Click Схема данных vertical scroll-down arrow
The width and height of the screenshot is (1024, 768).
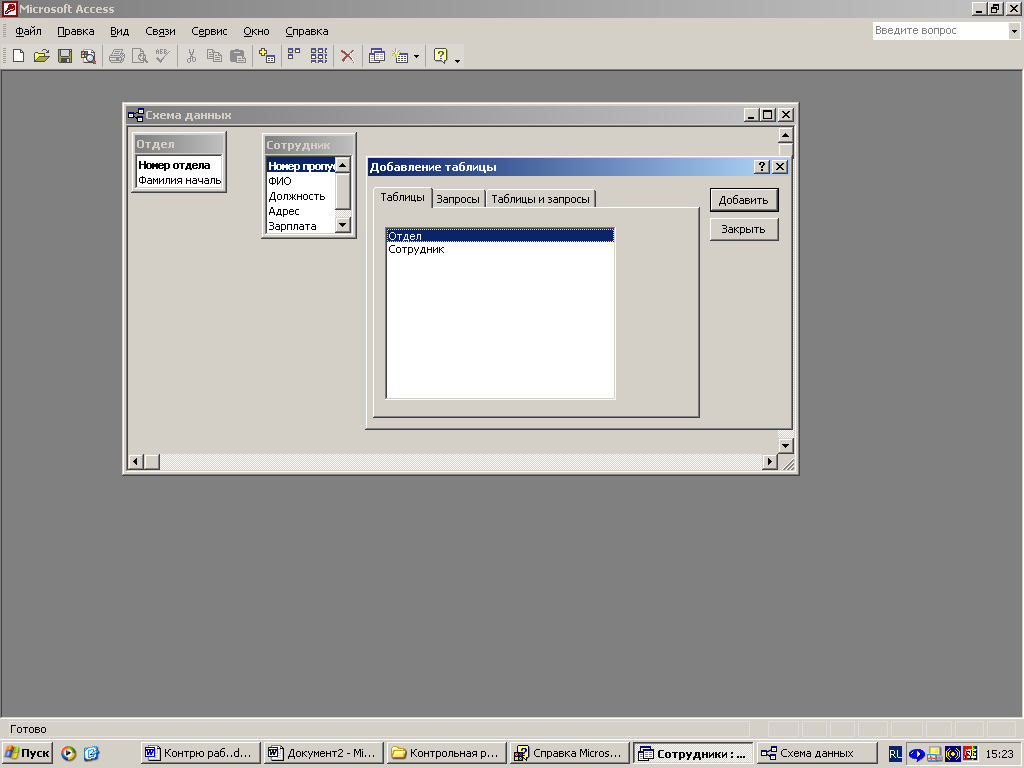click(785, 445)
